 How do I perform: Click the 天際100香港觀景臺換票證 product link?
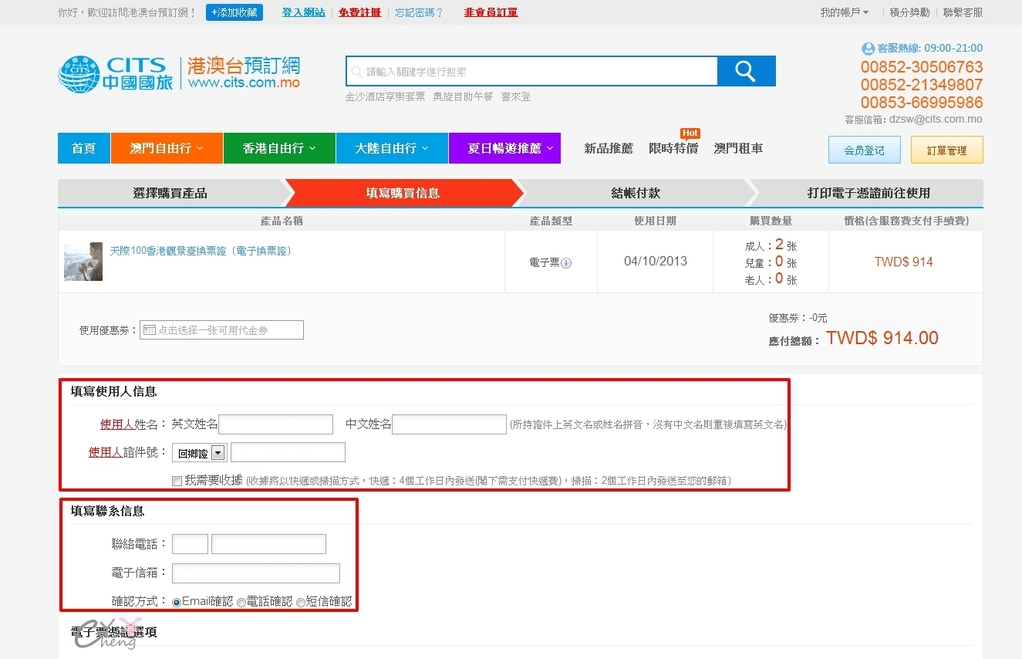pos(200,251)
